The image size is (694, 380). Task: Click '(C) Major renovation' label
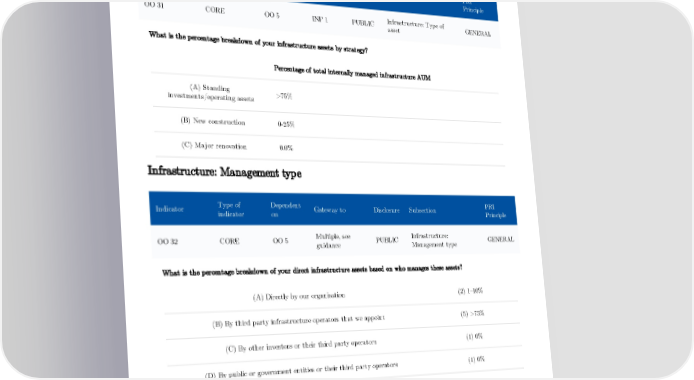click(x=214, y=146)
